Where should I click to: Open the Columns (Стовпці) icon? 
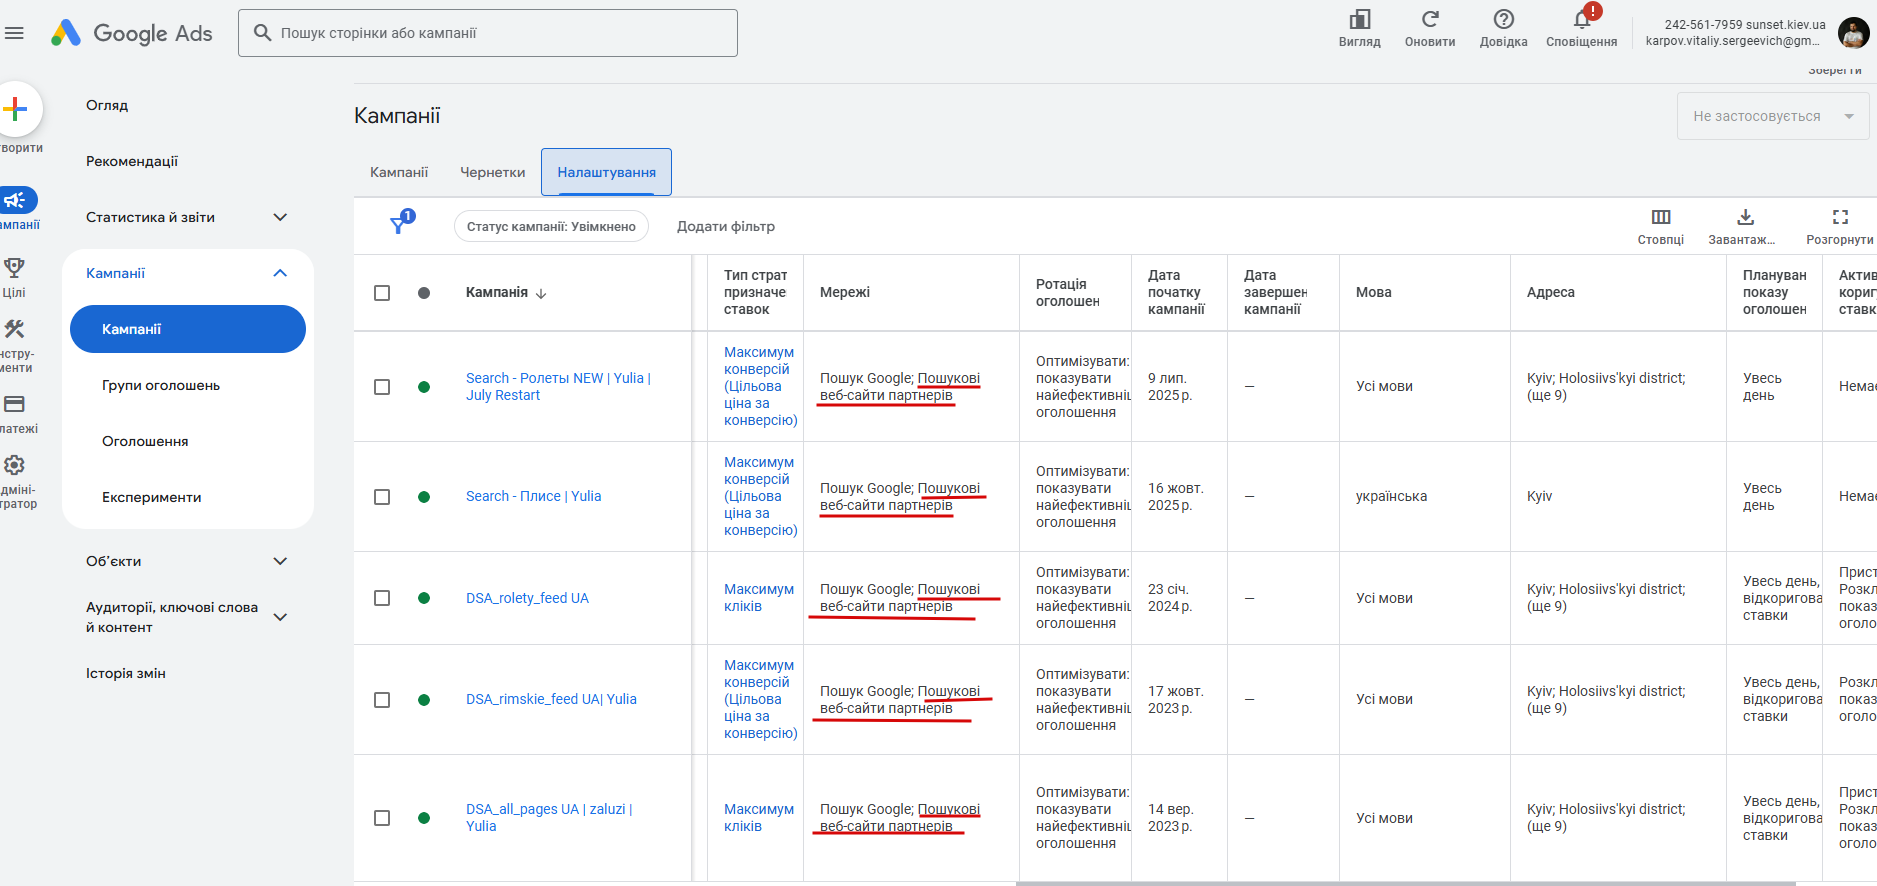tap(1660, 218)
